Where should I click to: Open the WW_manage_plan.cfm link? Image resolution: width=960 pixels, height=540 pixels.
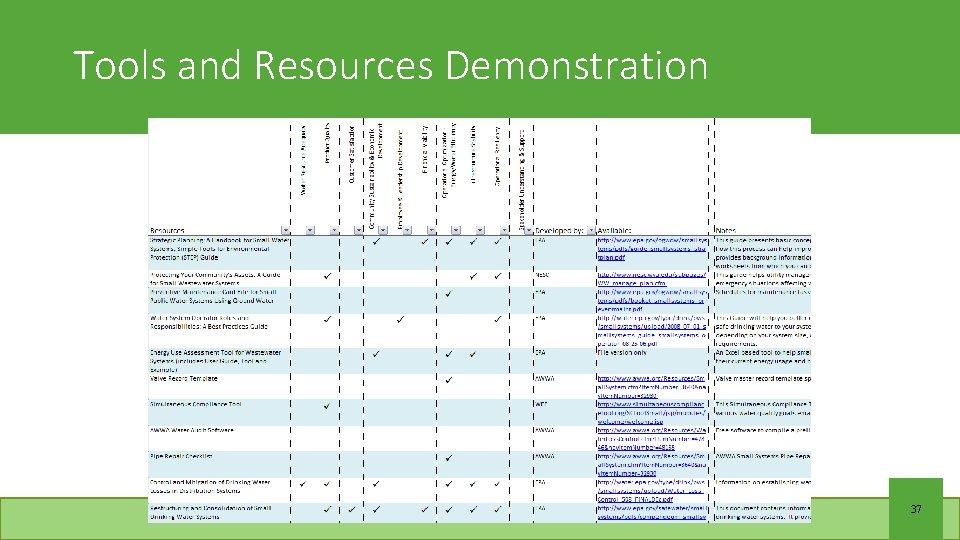pos(651,279)
